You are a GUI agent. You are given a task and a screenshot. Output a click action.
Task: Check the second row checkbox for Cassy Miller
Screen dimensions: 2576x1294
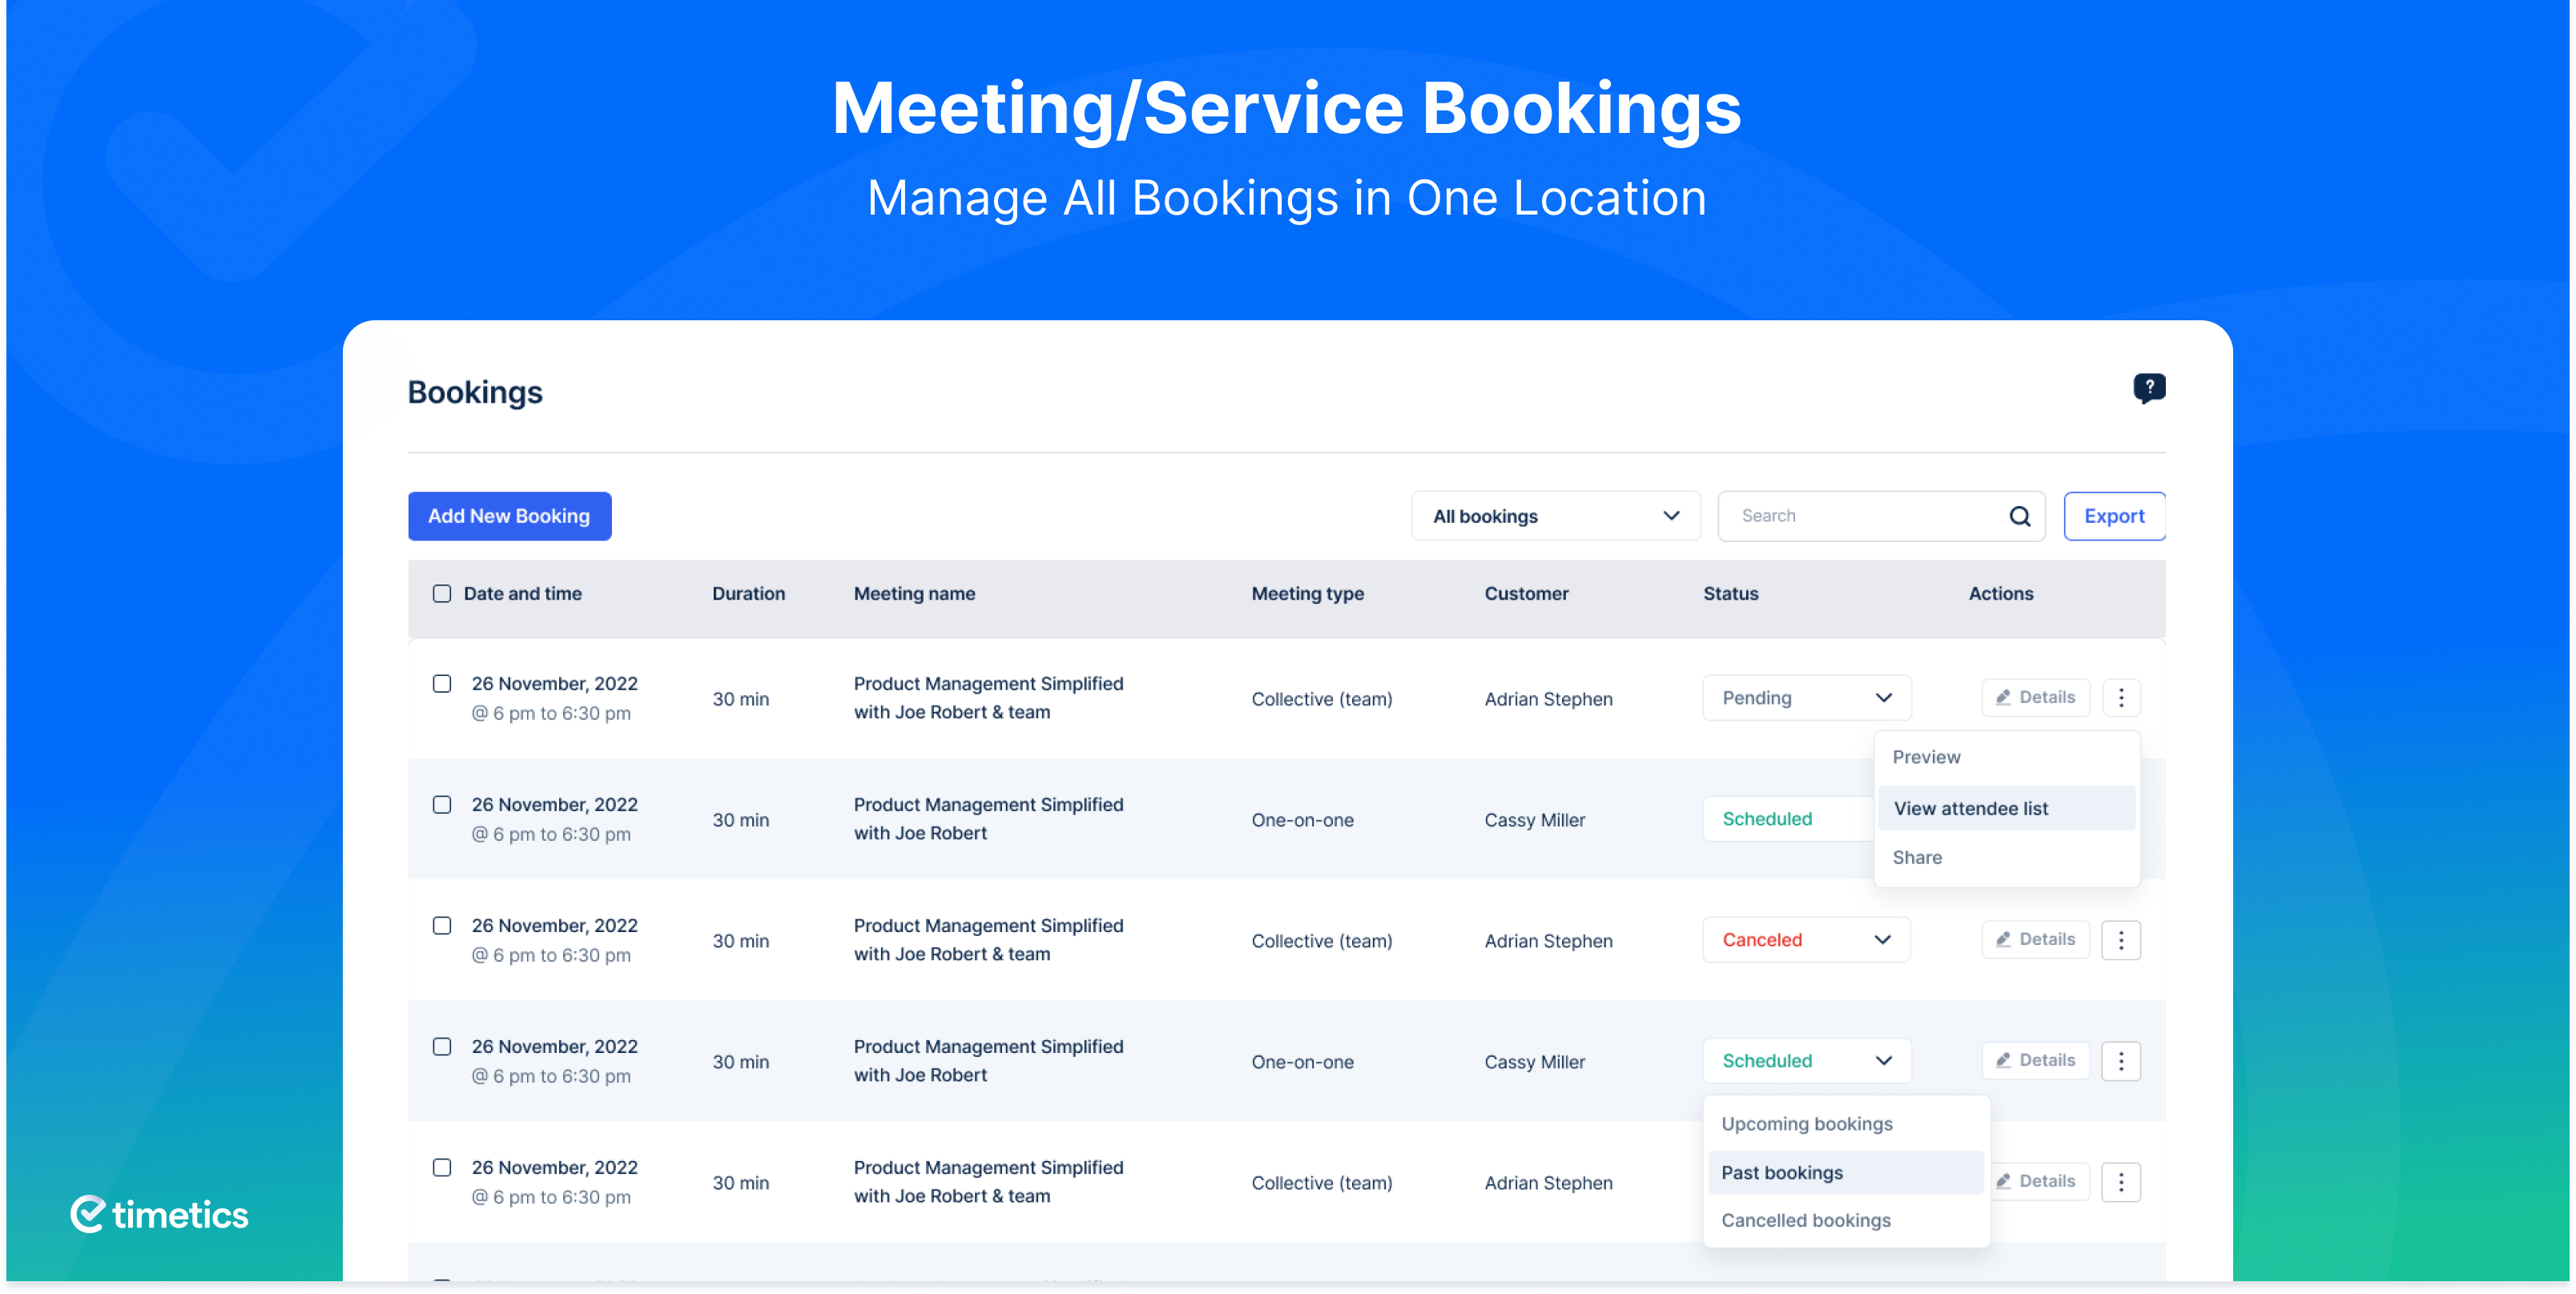point(442,805)
